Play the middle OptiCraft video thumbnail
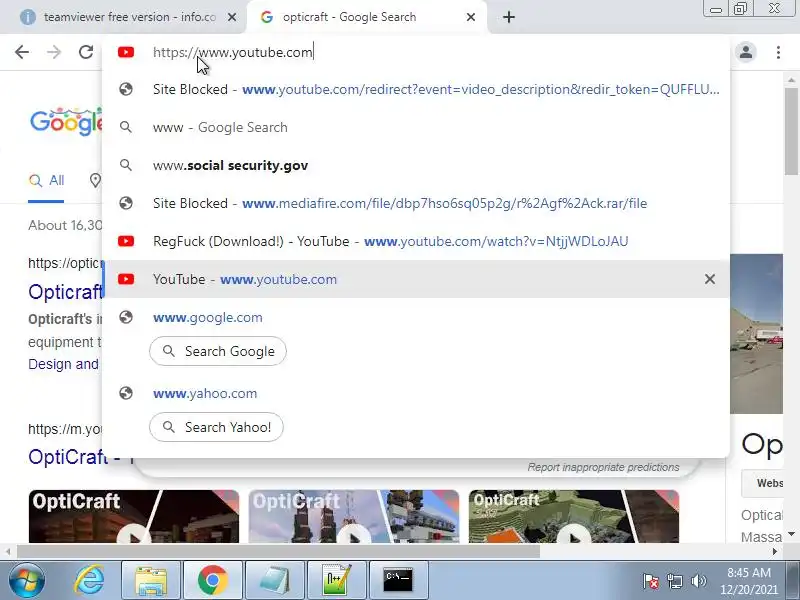The image size is (800, 600). tap(354, 516)
